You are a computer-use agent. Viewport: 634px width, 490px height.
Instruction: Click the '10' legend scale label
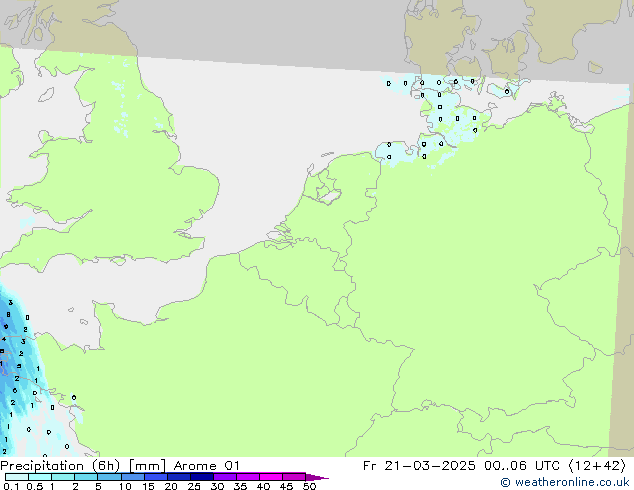click(x=125, y=486)
